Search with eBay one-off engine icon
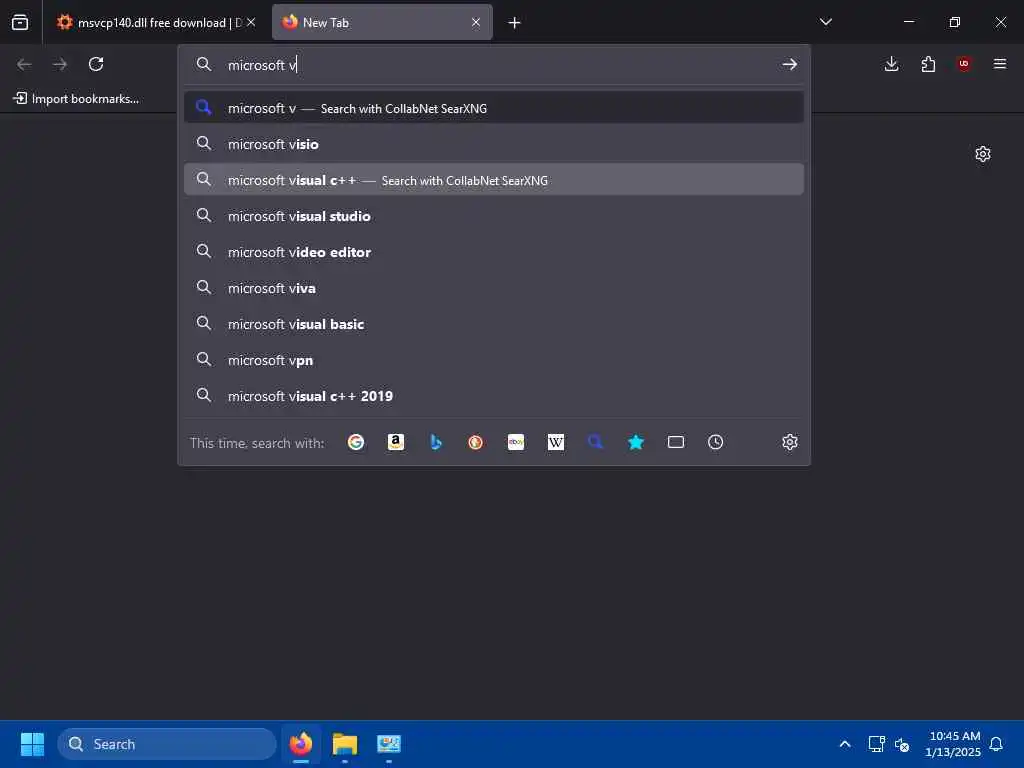This screenshot has height=768, width=1024. pos(516,442)
